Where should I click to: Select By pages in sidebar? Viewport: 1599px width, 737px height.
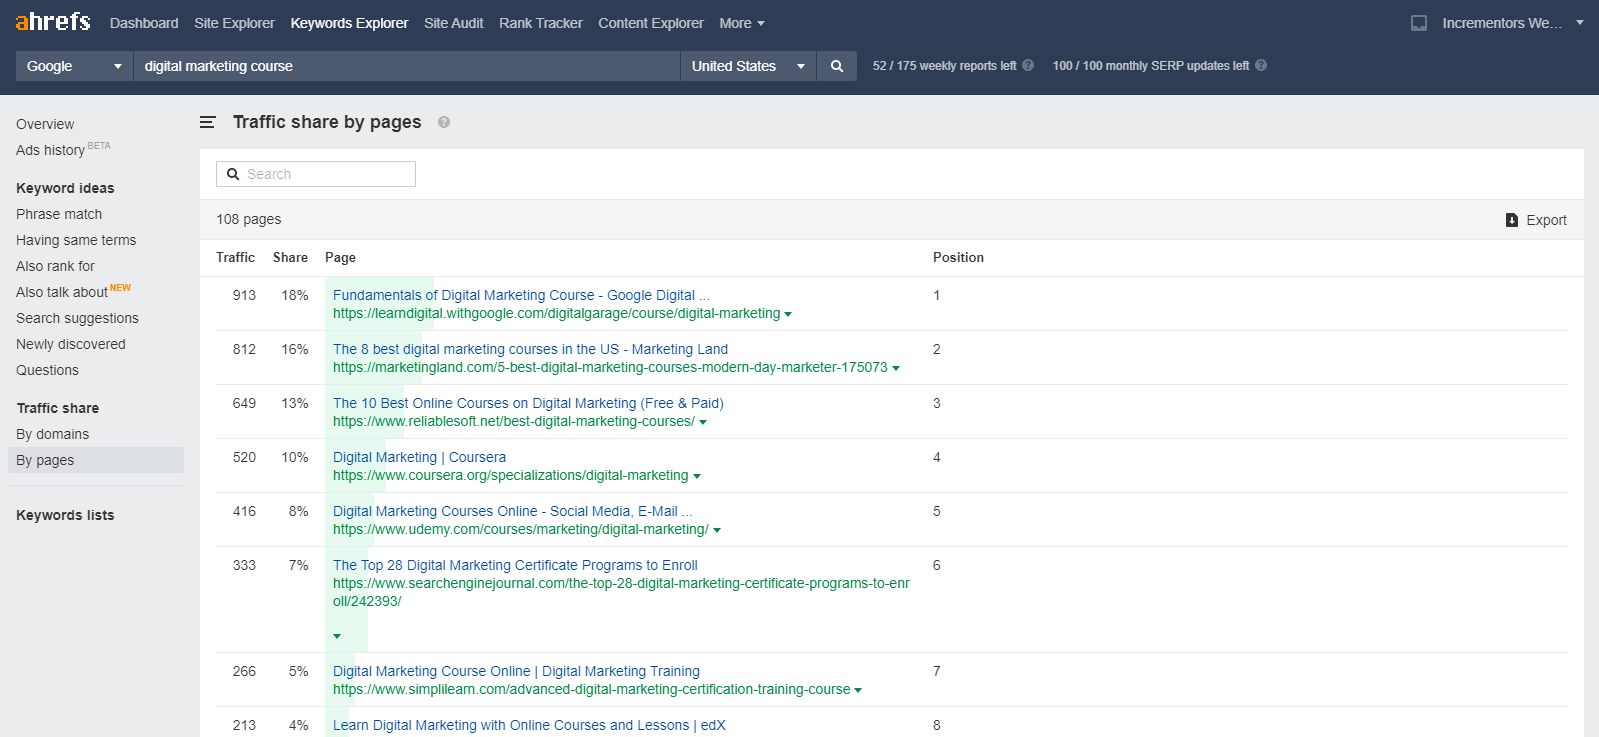(96, 460)
